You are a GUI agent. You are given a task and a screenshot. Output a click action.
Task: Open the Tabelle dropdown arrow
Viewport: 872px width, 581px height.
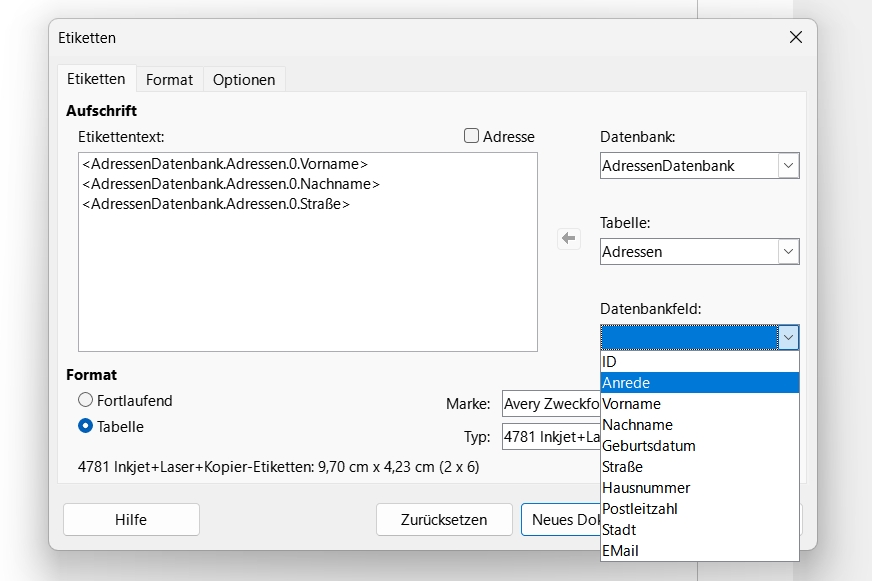point(788,252)
